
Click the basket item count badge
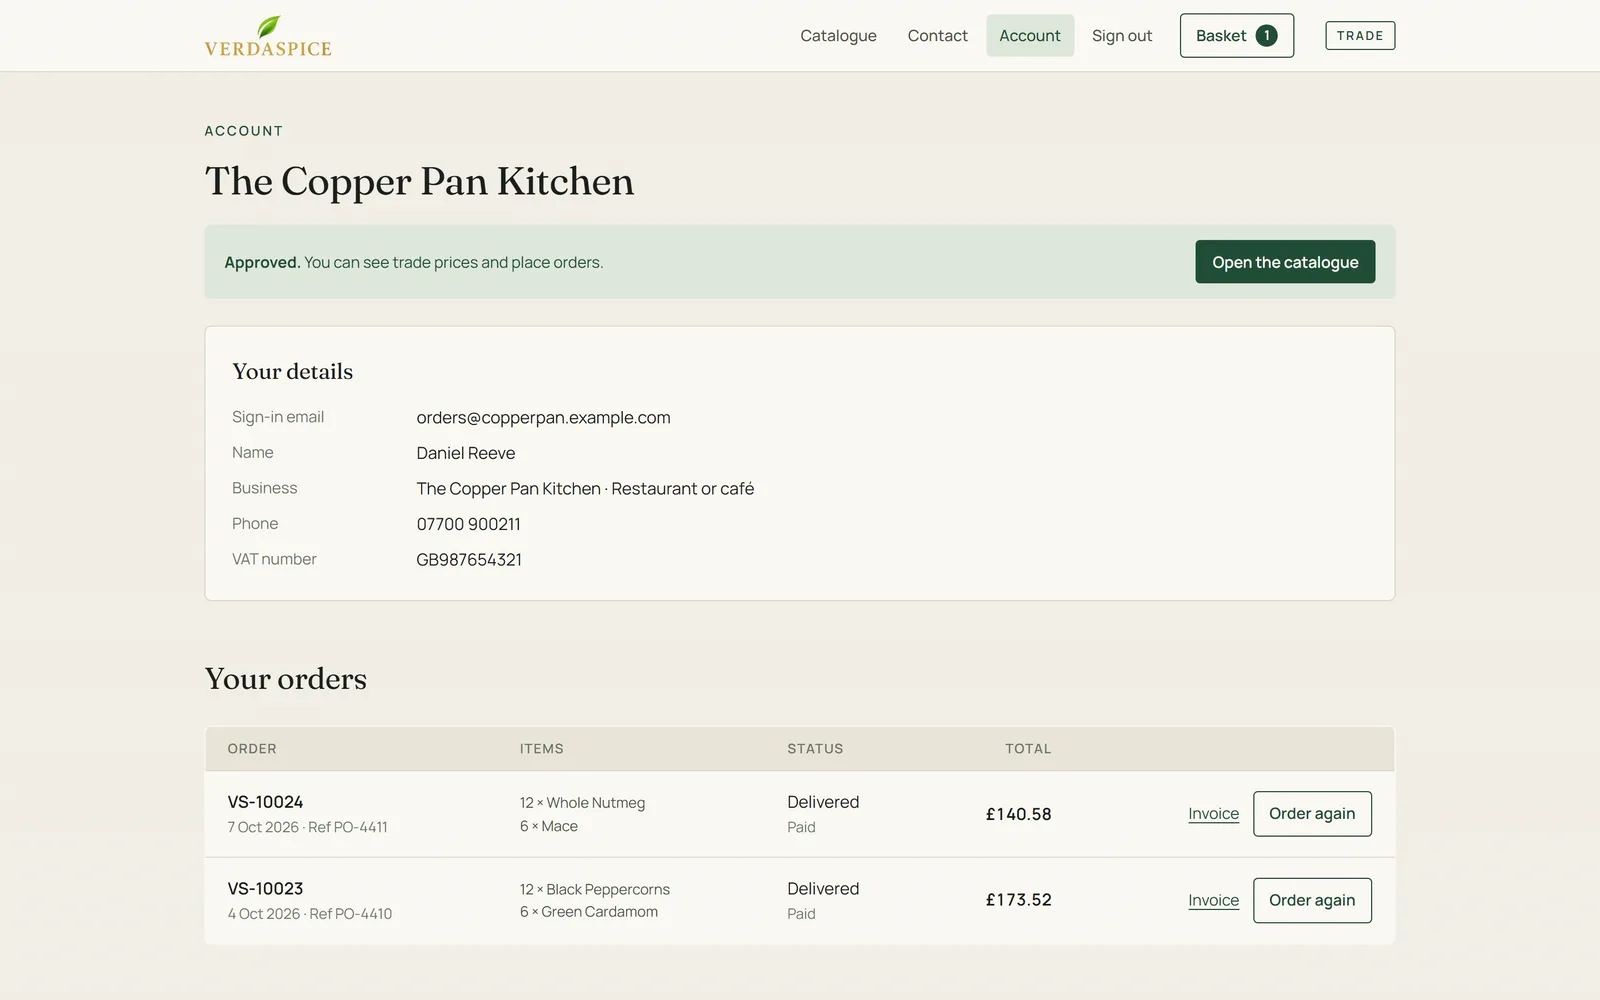(x=1266, y=36)
